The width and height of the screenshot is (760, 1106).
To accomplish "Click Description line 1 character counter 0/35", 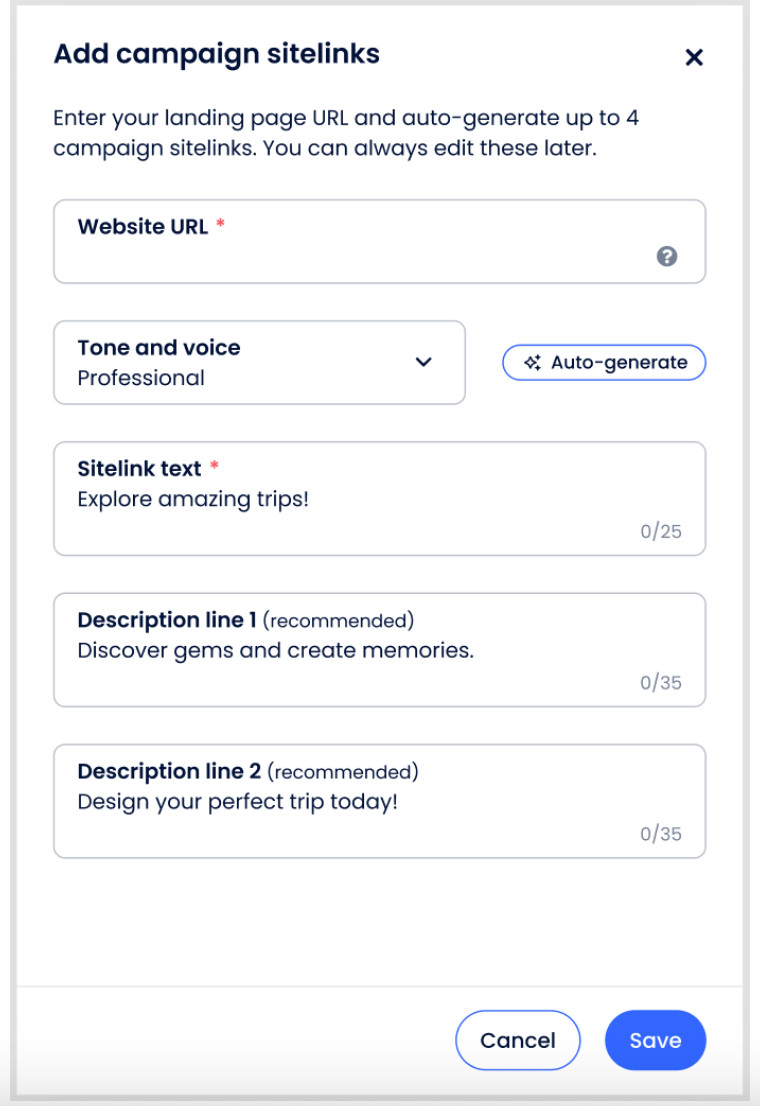I will [x=661, y=683].
